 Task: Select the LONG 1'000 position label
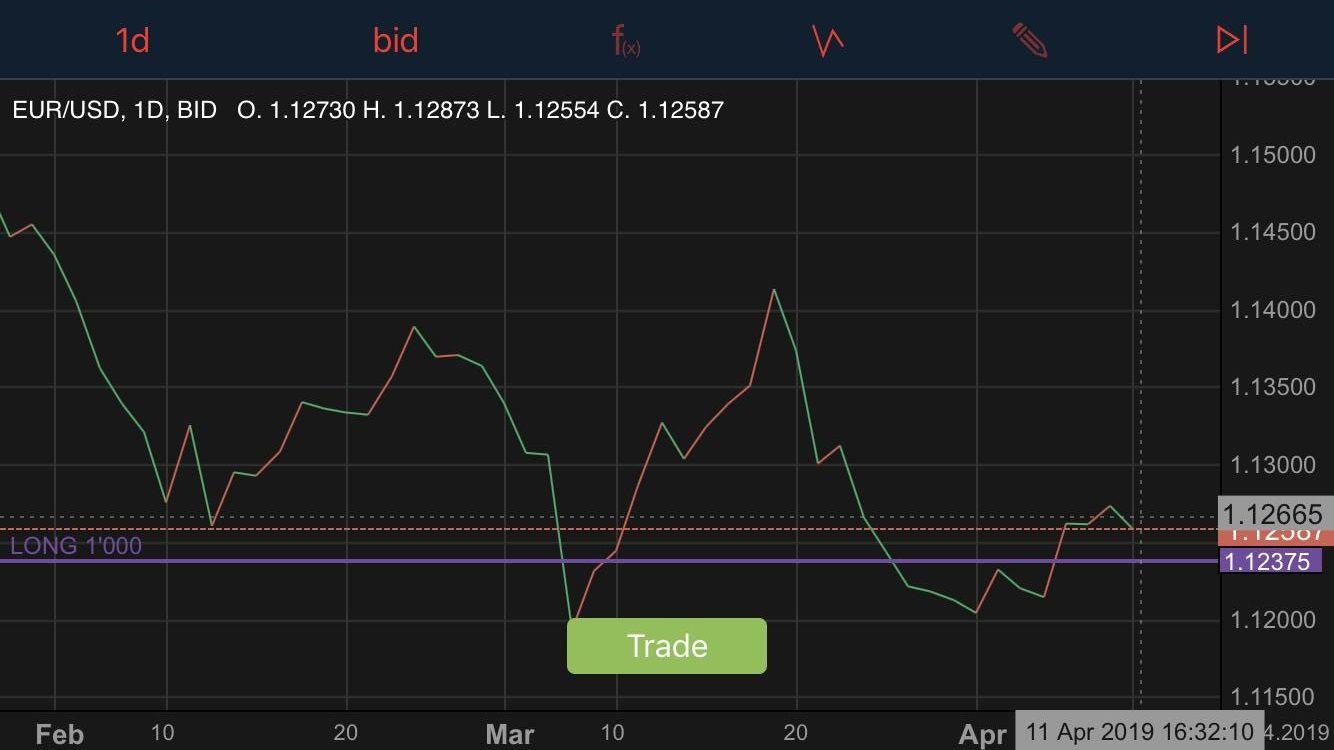76,546
